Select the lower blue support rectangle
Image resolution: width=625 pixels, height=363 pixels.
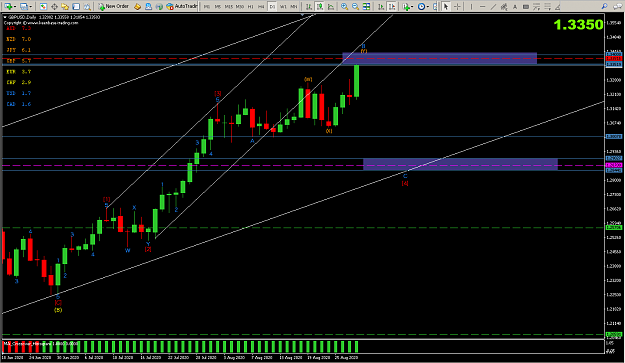[x=460, y=165]
